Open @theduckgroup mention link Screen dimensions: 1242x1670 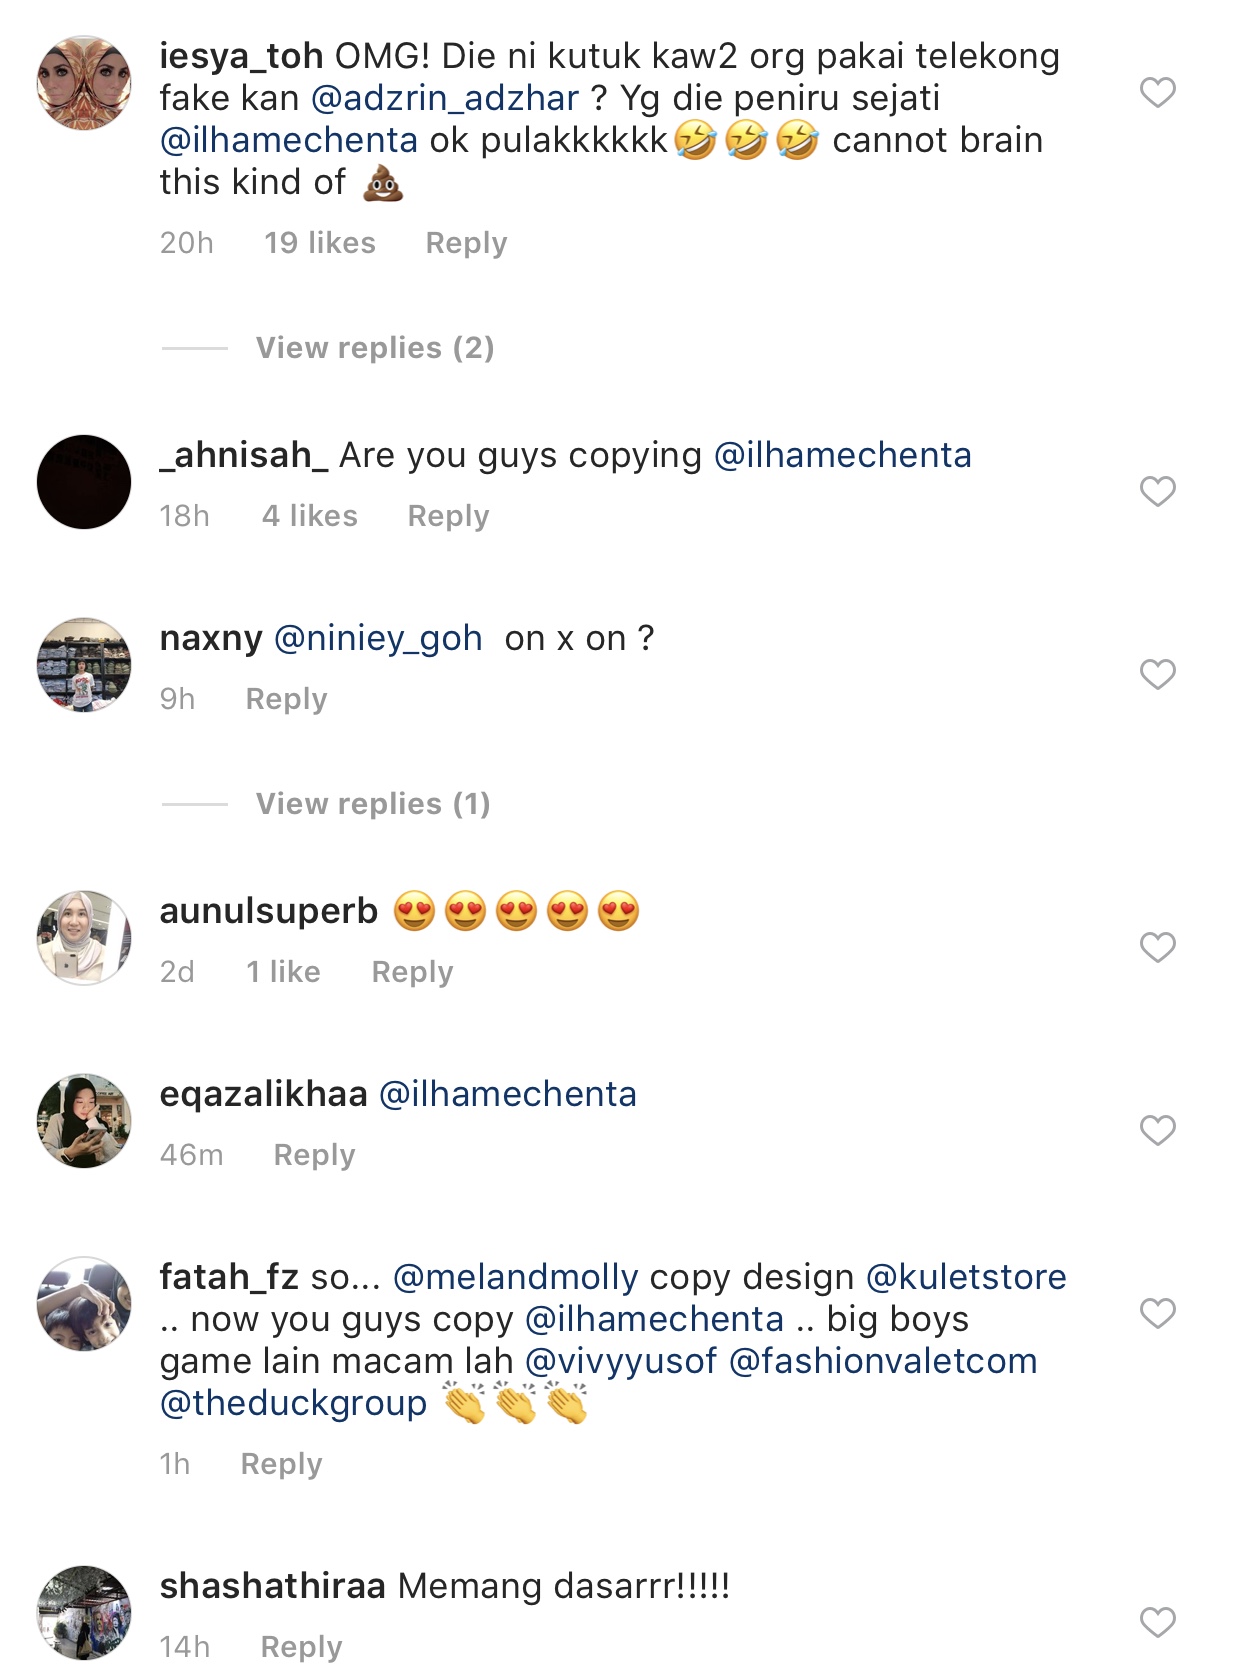(x=293, y=1403)
